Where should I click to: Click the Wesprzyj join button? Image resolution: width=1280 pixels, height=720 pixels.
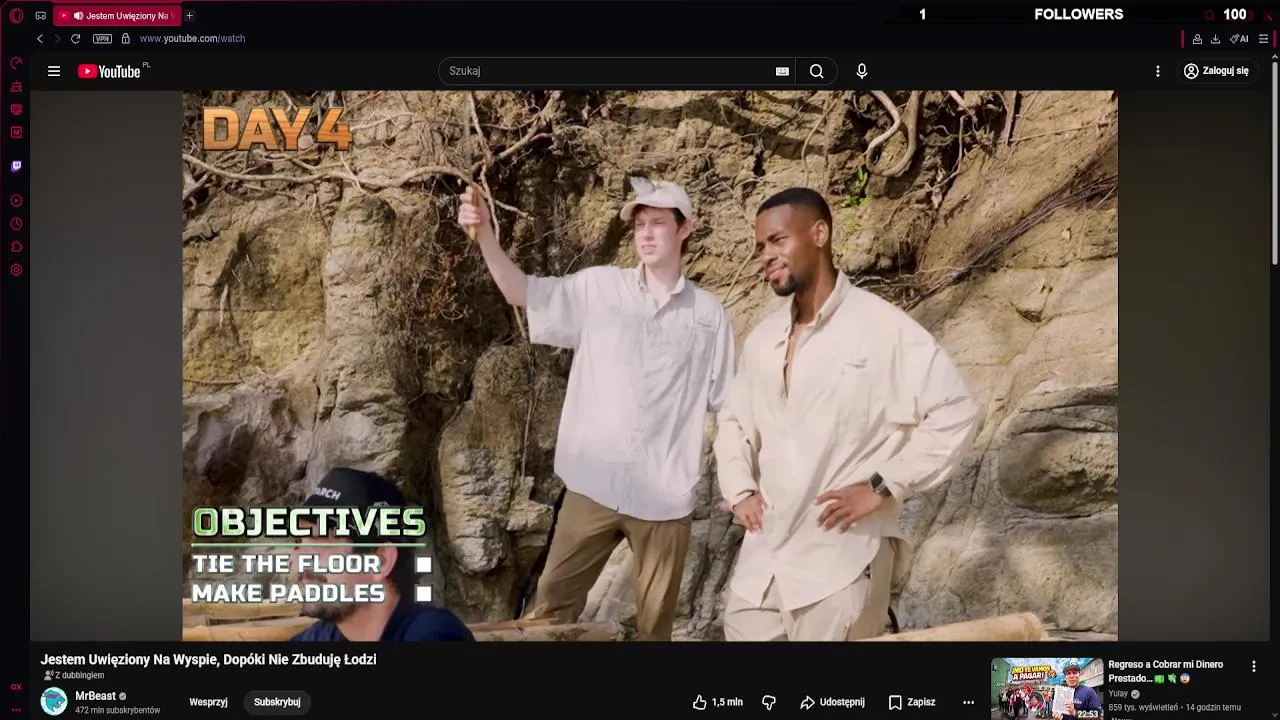coord(208,702)
